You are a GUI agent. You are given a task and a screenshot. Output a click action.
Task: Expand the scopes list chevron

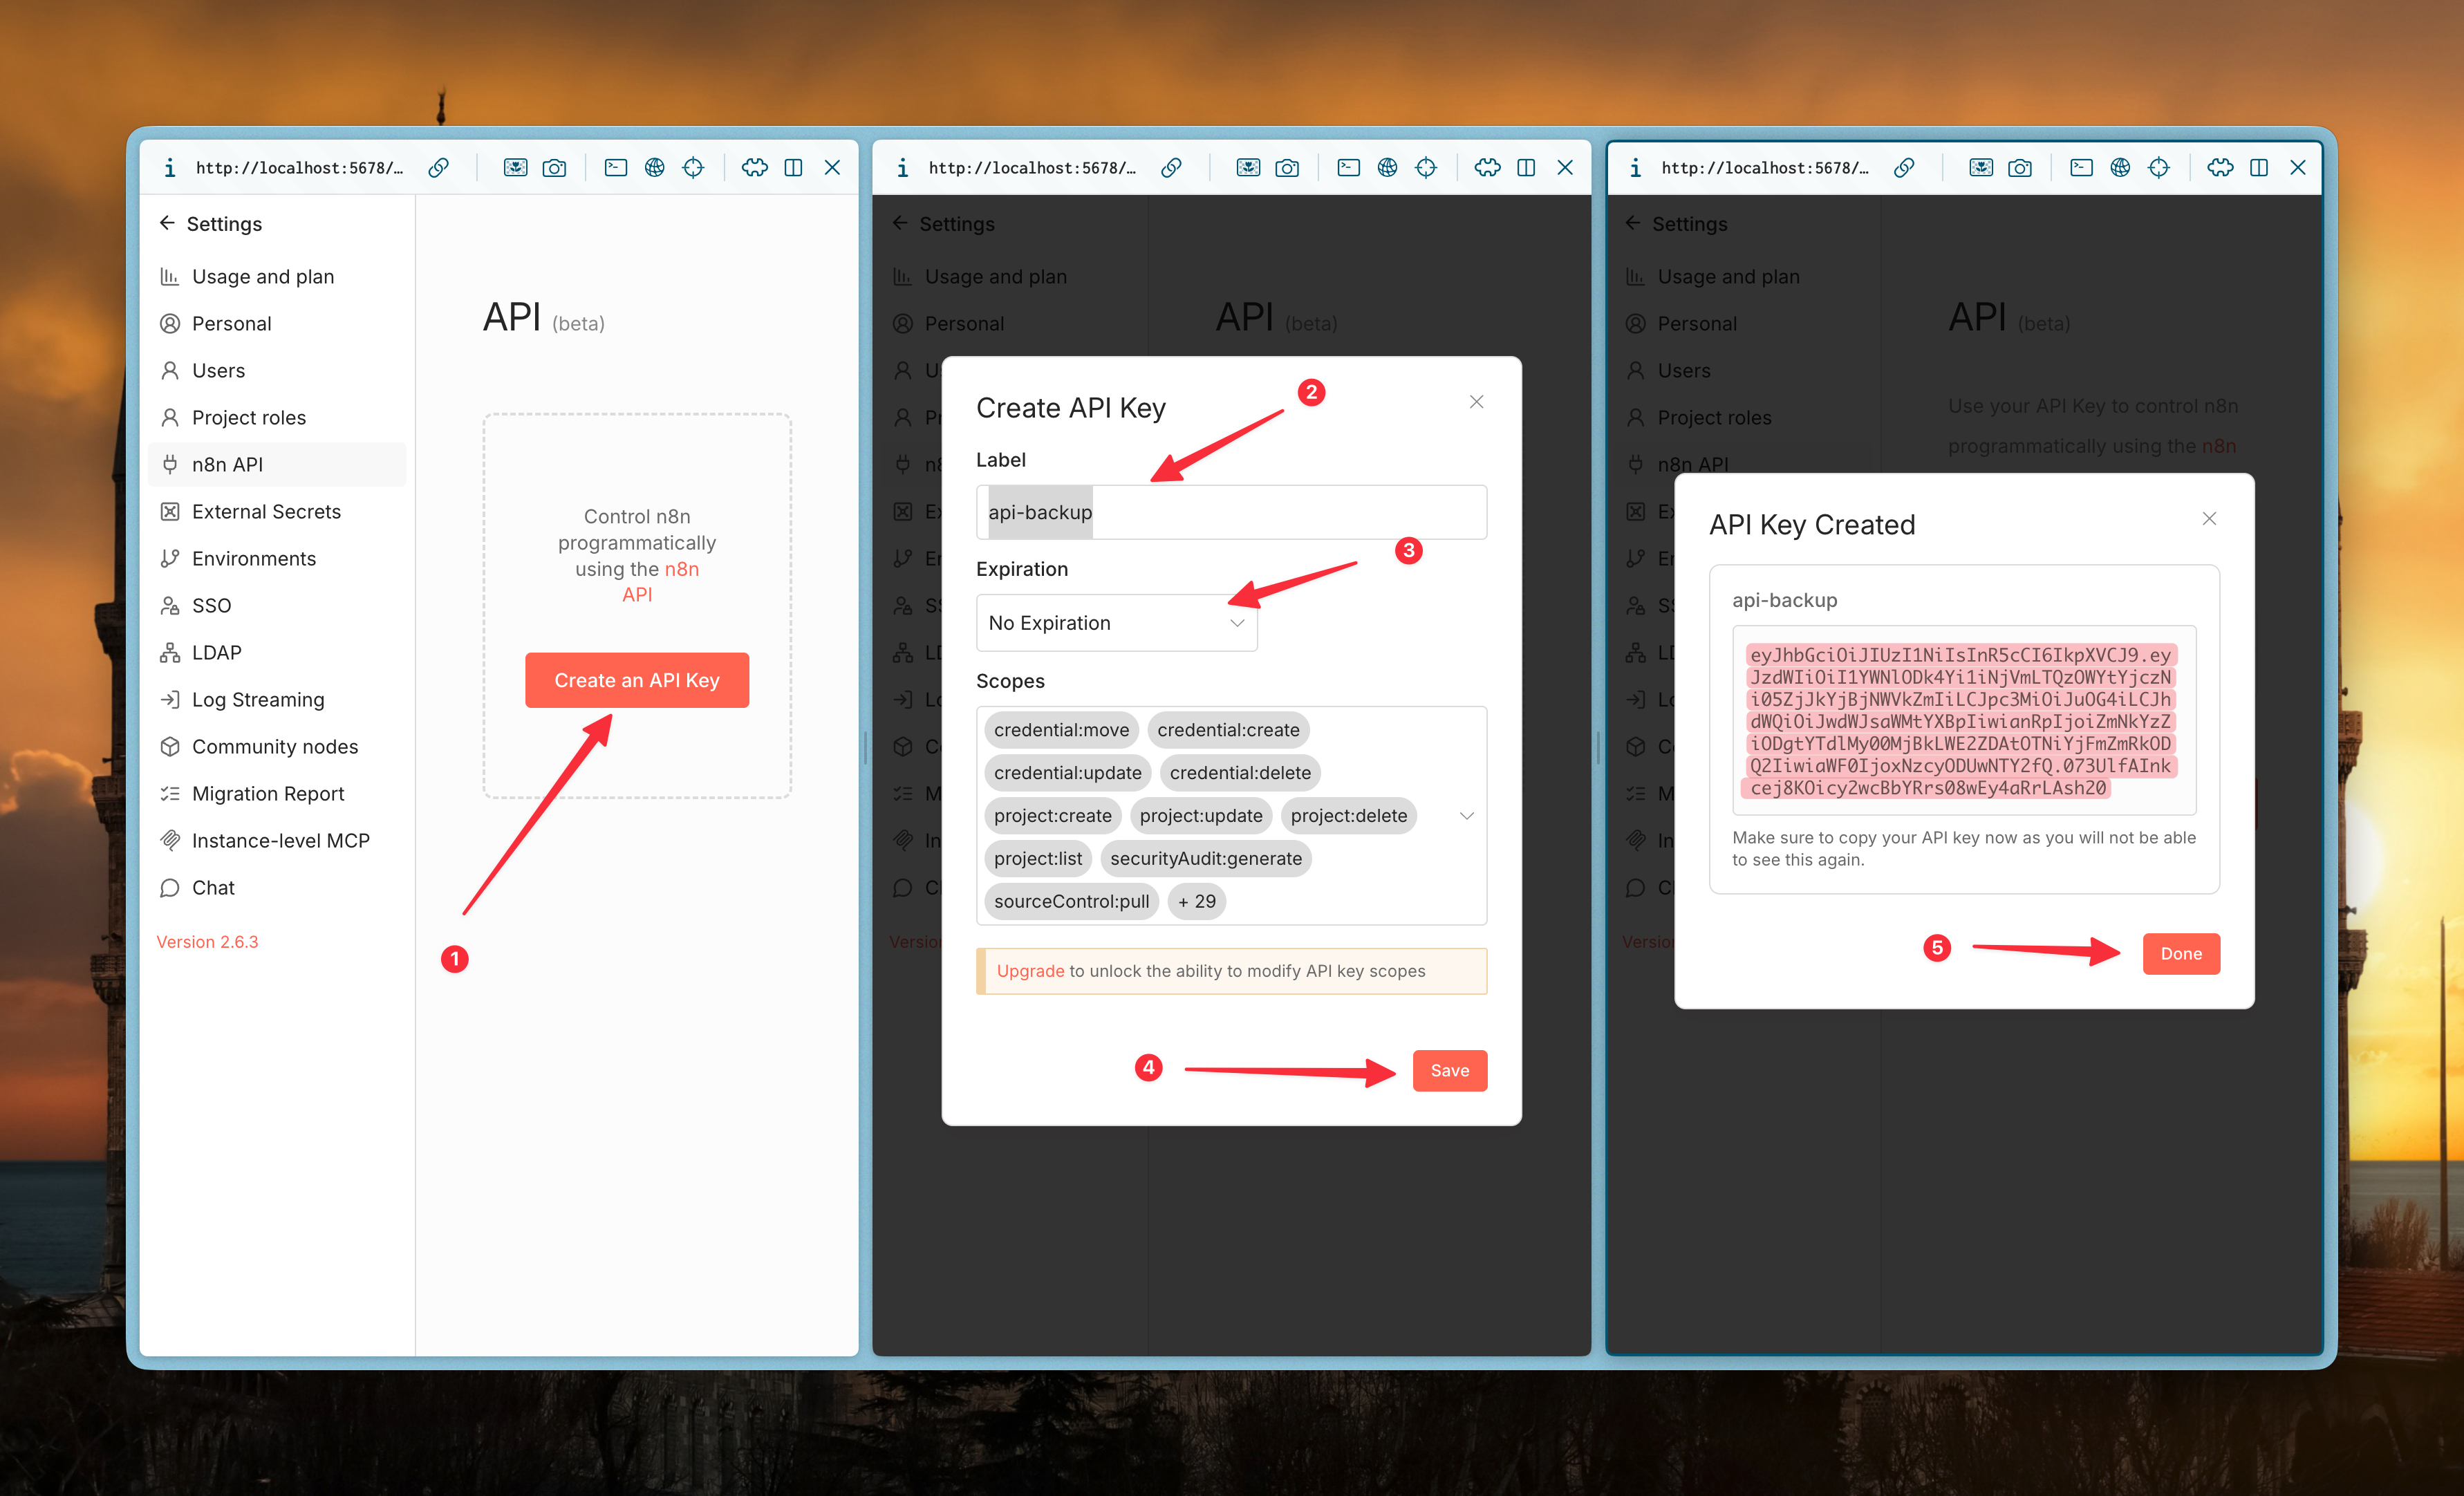(1466, 816)
